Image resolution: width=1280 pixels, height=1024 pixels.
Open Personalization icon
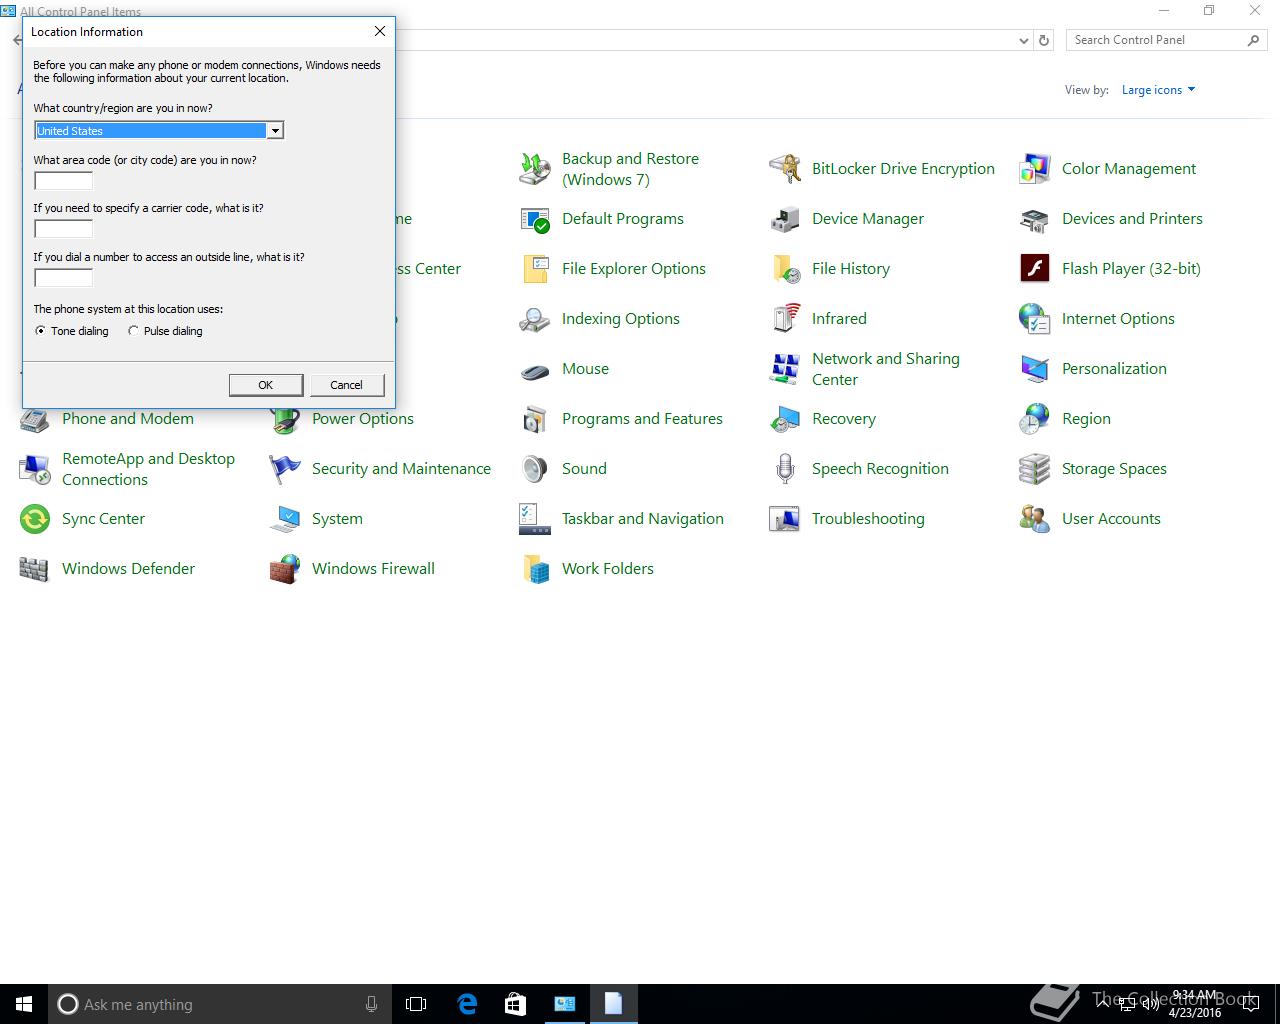(x=1035, y=369)
